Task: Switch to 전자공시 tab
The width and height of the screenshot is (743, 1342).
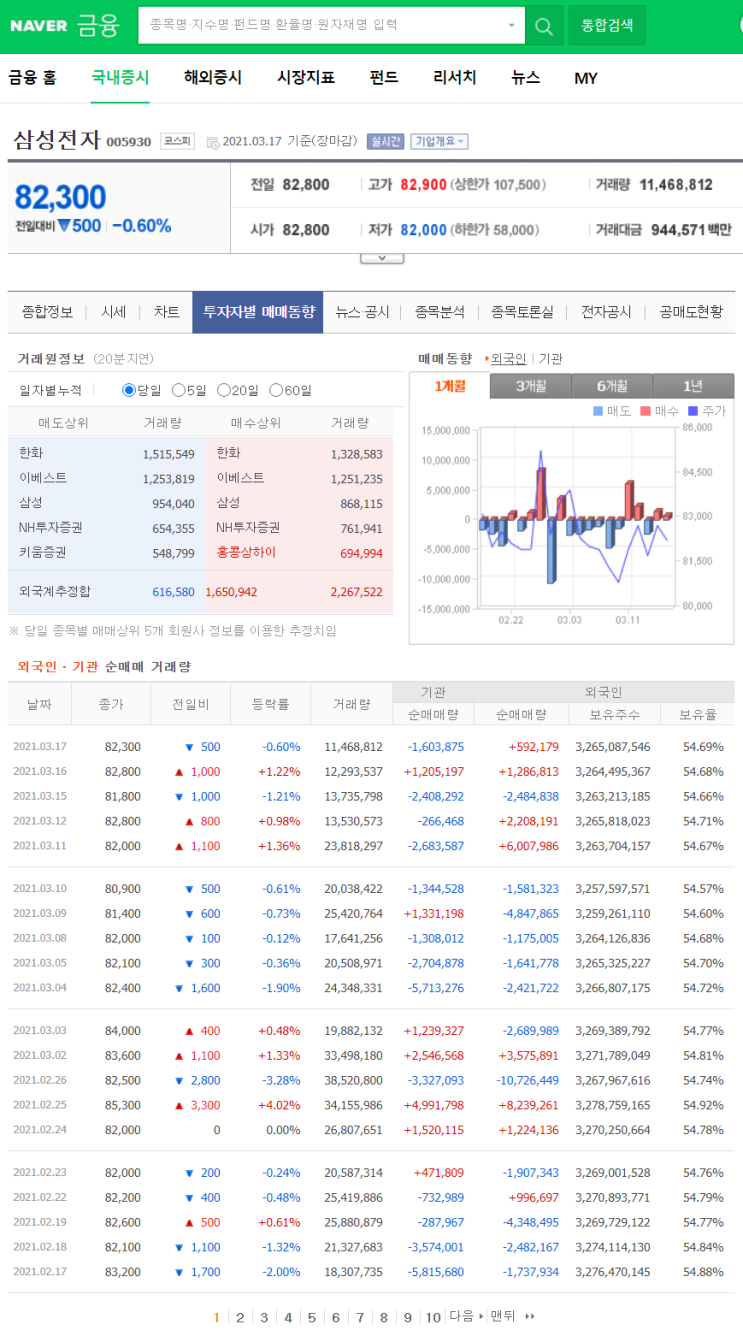Action: pyautogui.click(x=607, y=312)
